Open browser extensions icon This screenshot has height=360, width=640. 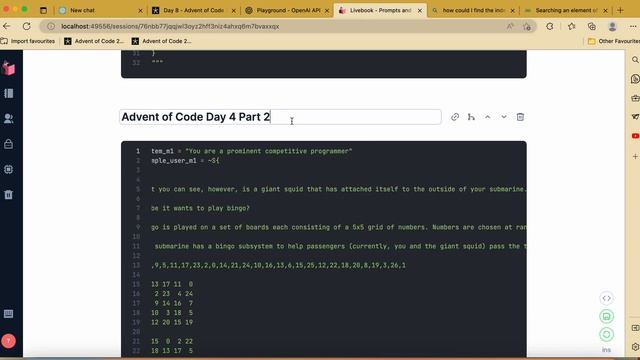550,27
